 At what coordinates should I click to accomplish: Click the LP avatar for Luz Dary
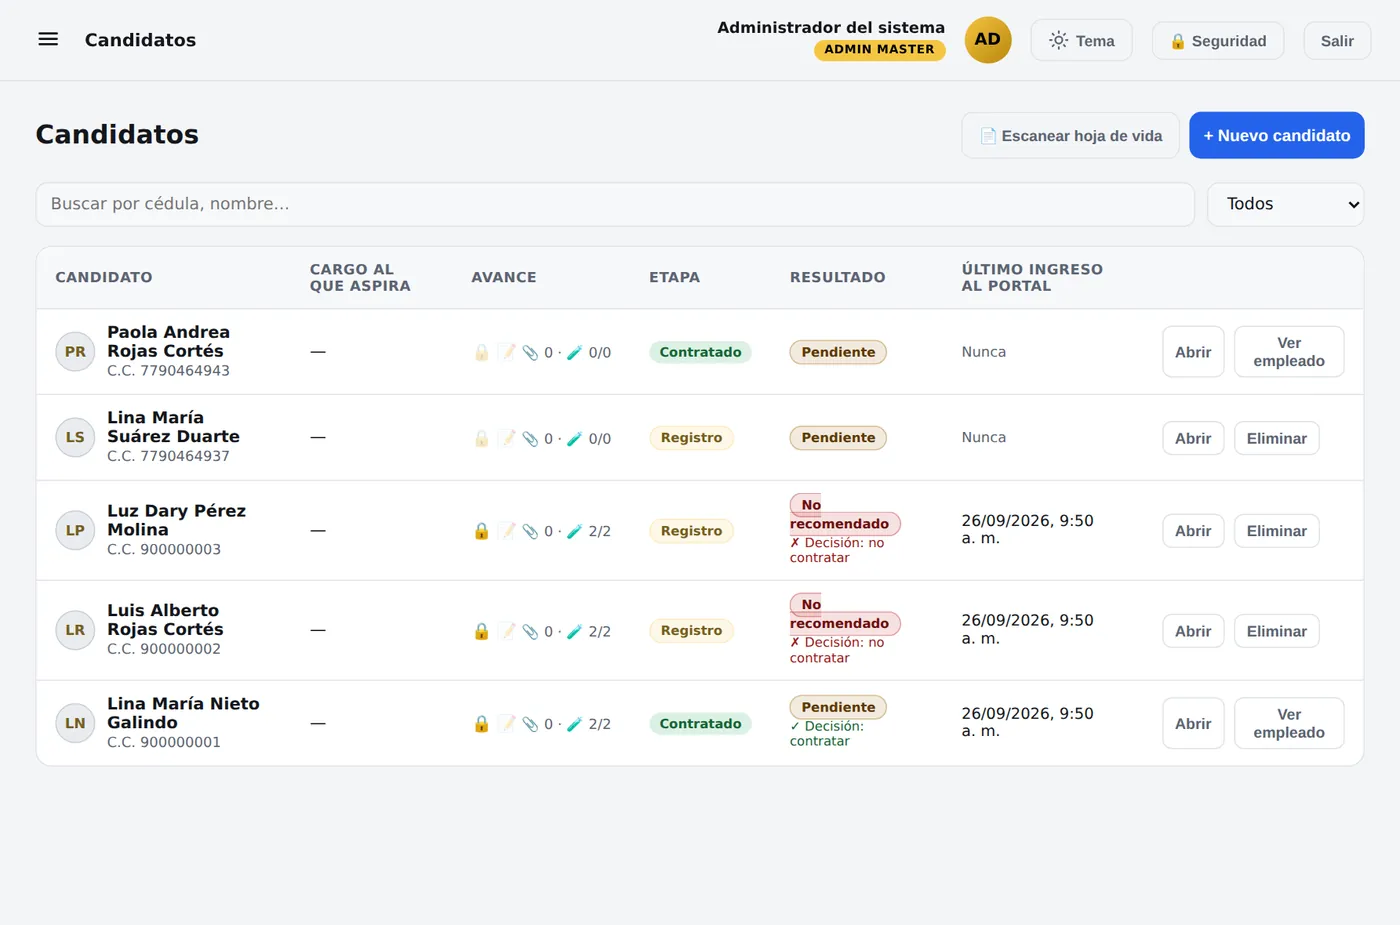click(x=75, y=530)
